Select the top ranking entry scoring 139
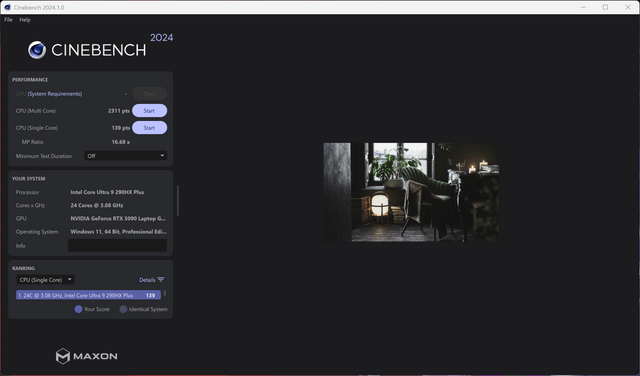Viewport: 640px width, 376px height. [x=88, y=295]
